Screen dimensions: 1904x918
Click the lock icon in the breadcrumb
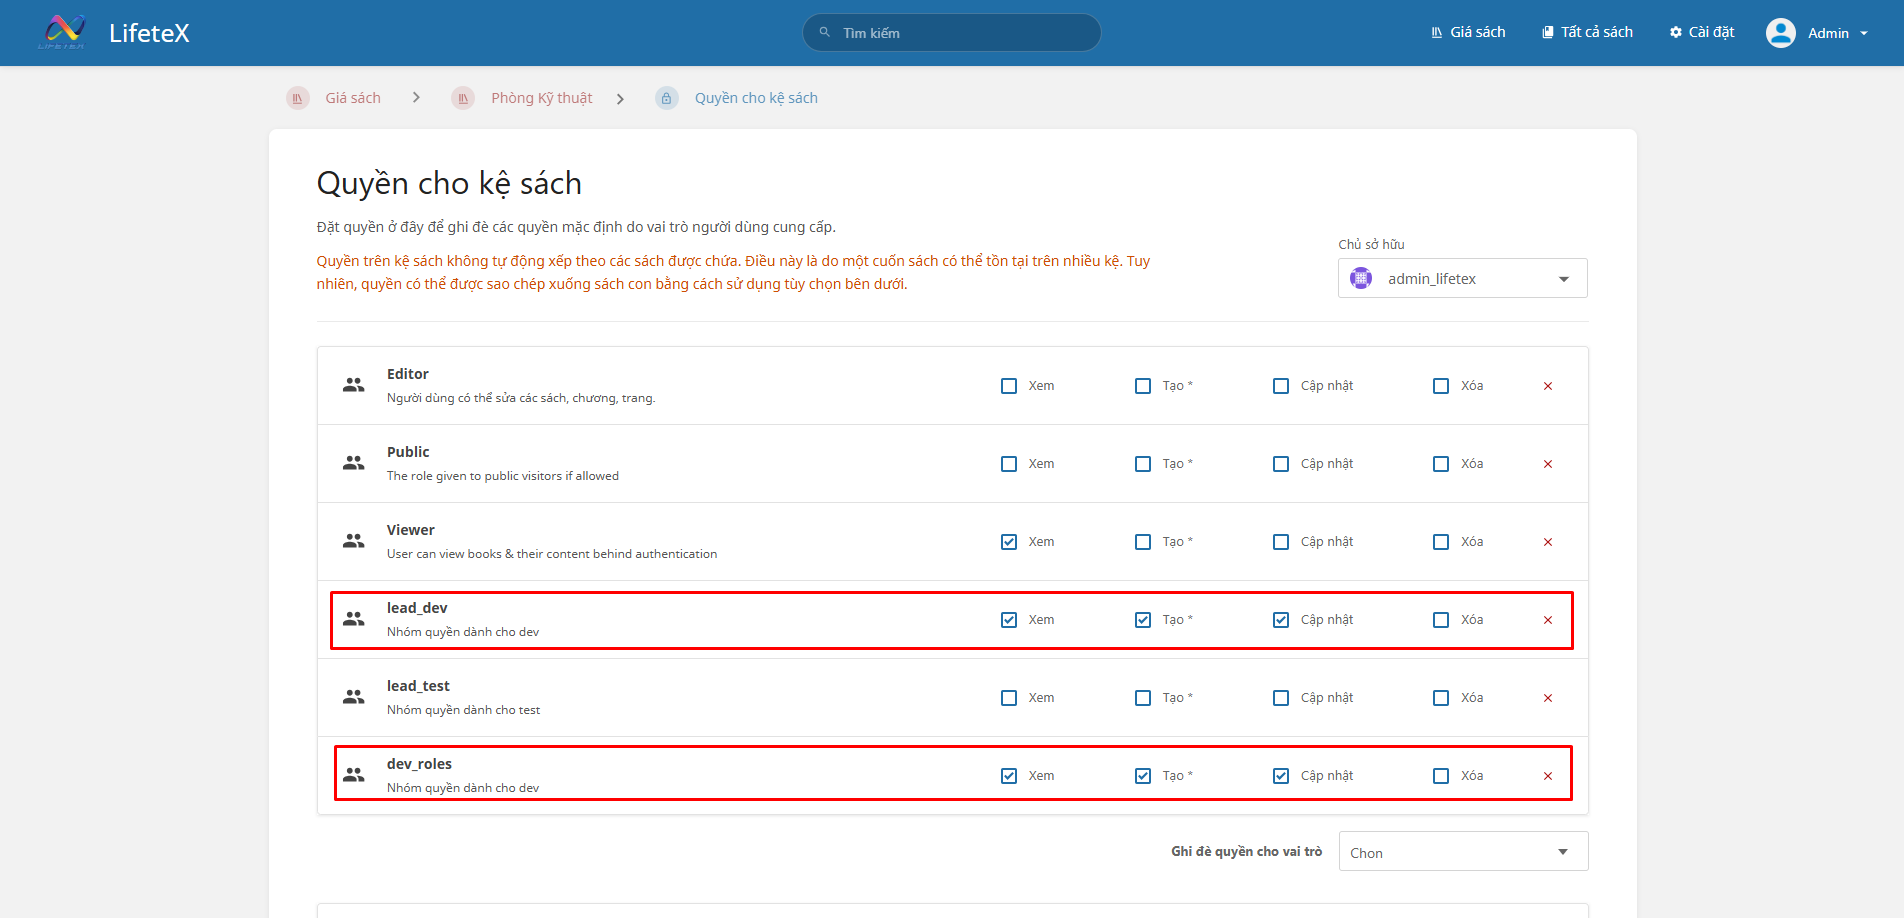[666, 98]
